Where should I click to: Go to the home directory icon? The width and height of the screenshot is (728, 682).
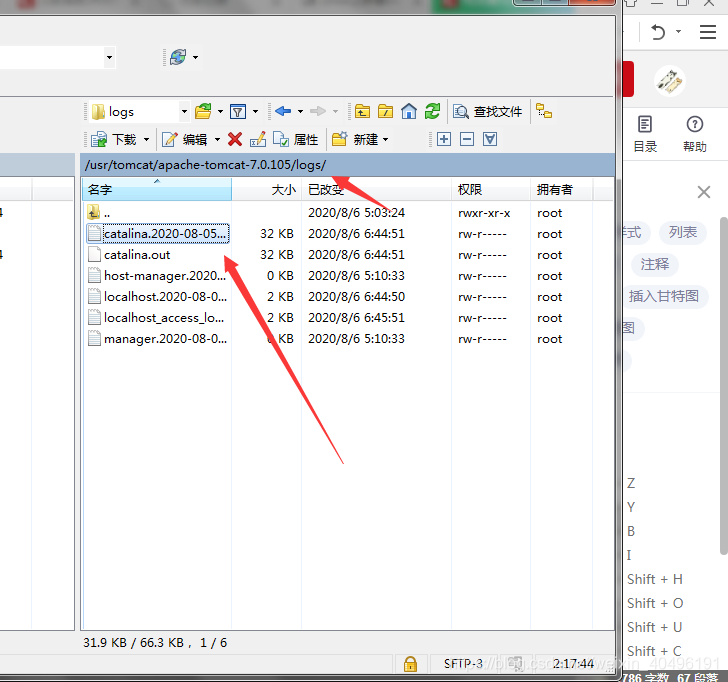tap(409, 111)
